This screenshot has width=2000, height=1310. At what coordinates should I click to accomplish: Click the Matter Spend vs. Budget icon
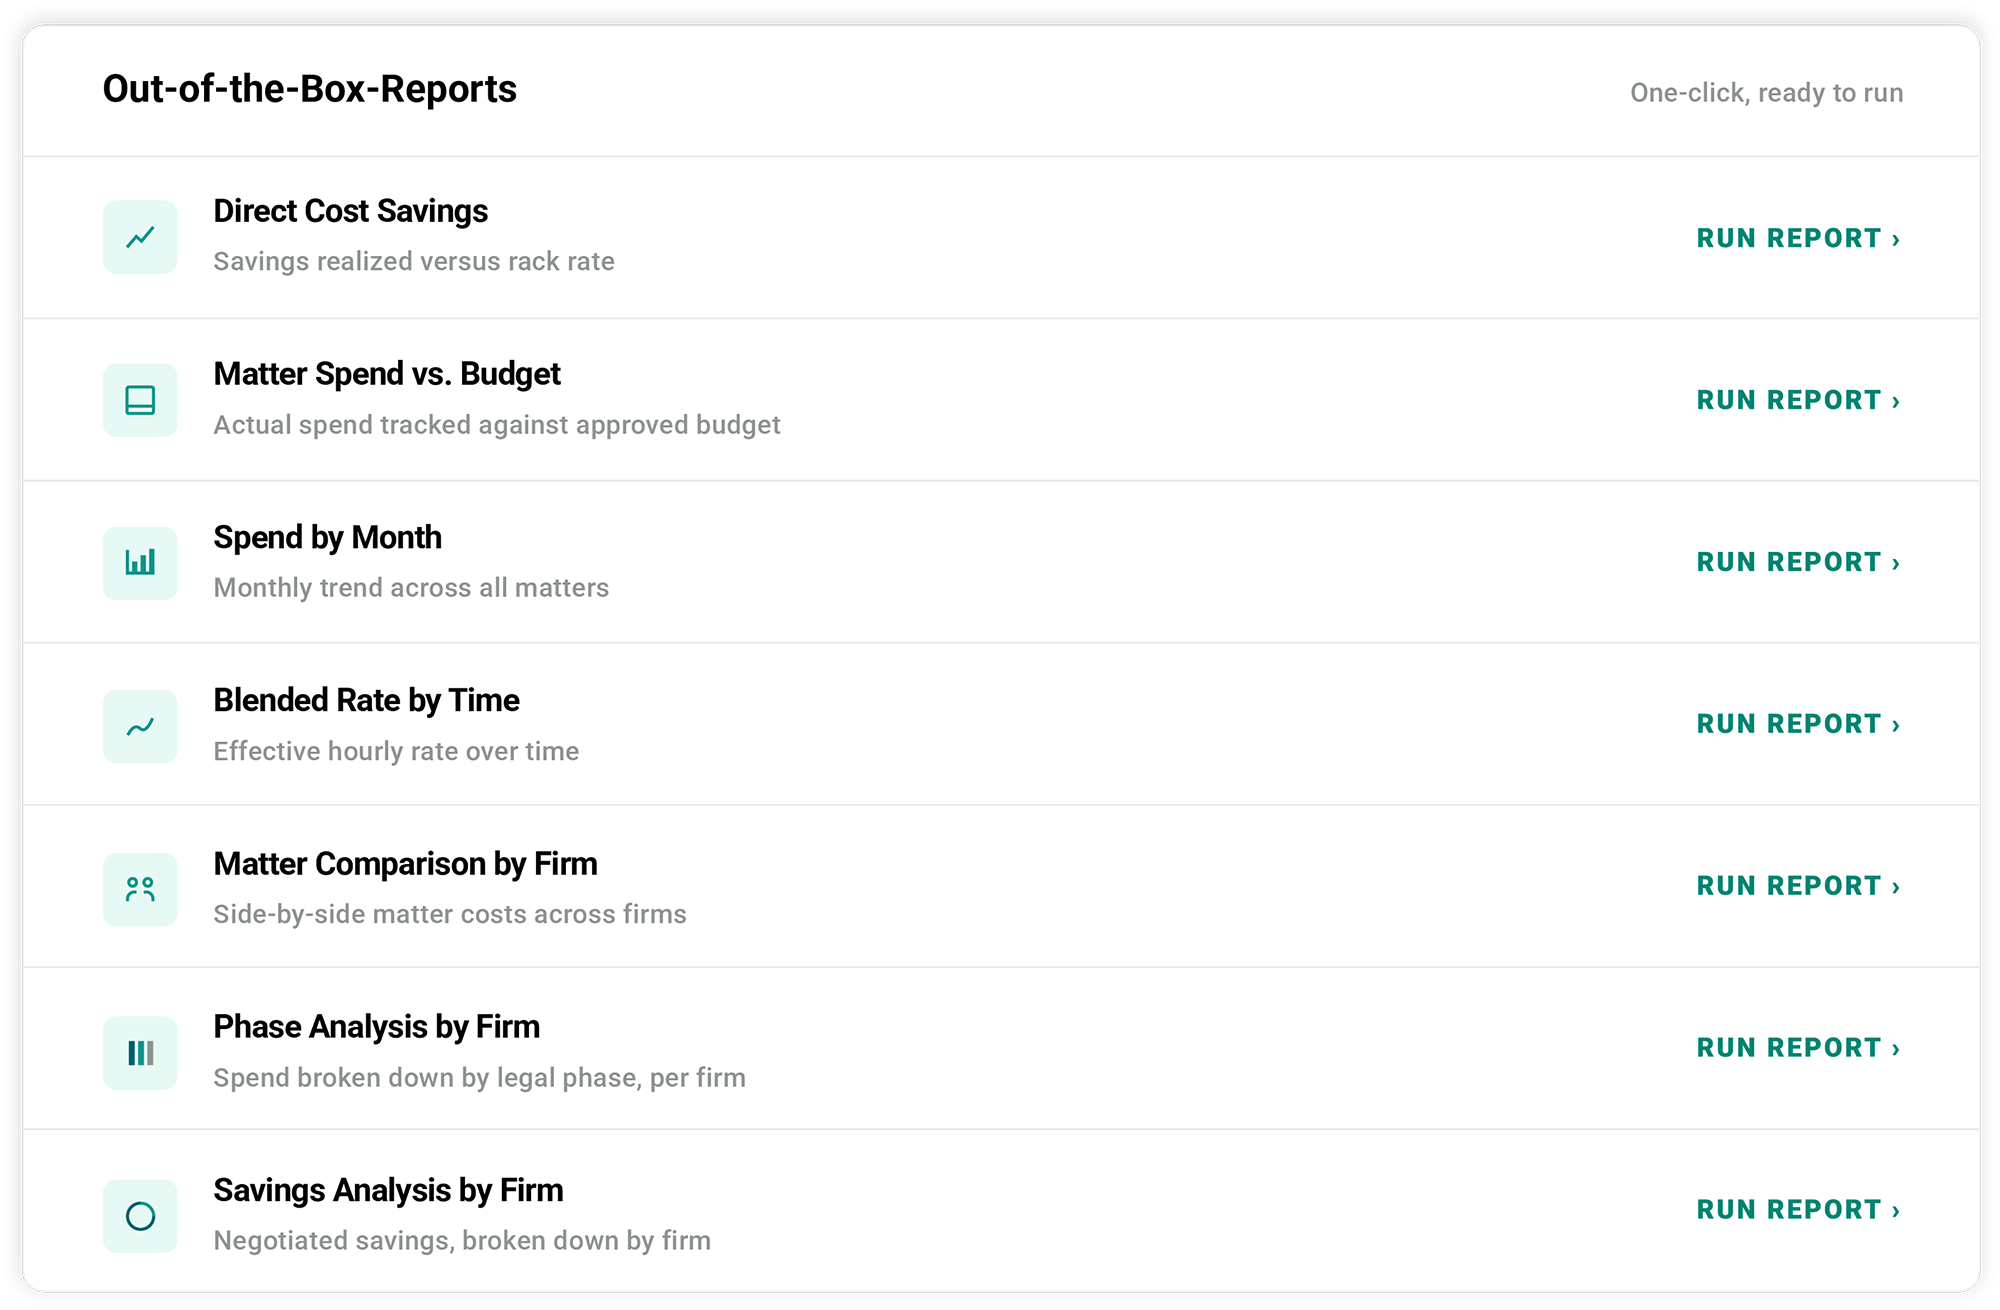pyautogui.click(x=140, y=400)
